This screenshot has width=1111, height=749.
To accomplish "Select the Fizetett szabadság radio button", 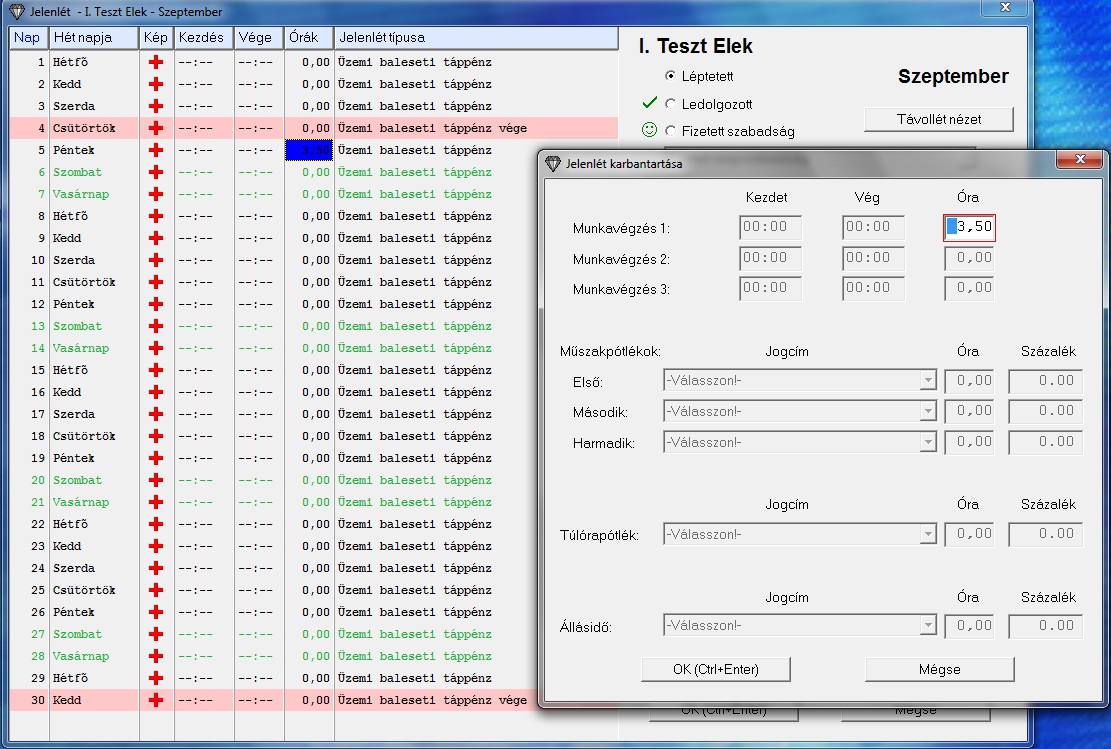I will tap(670, 131).
